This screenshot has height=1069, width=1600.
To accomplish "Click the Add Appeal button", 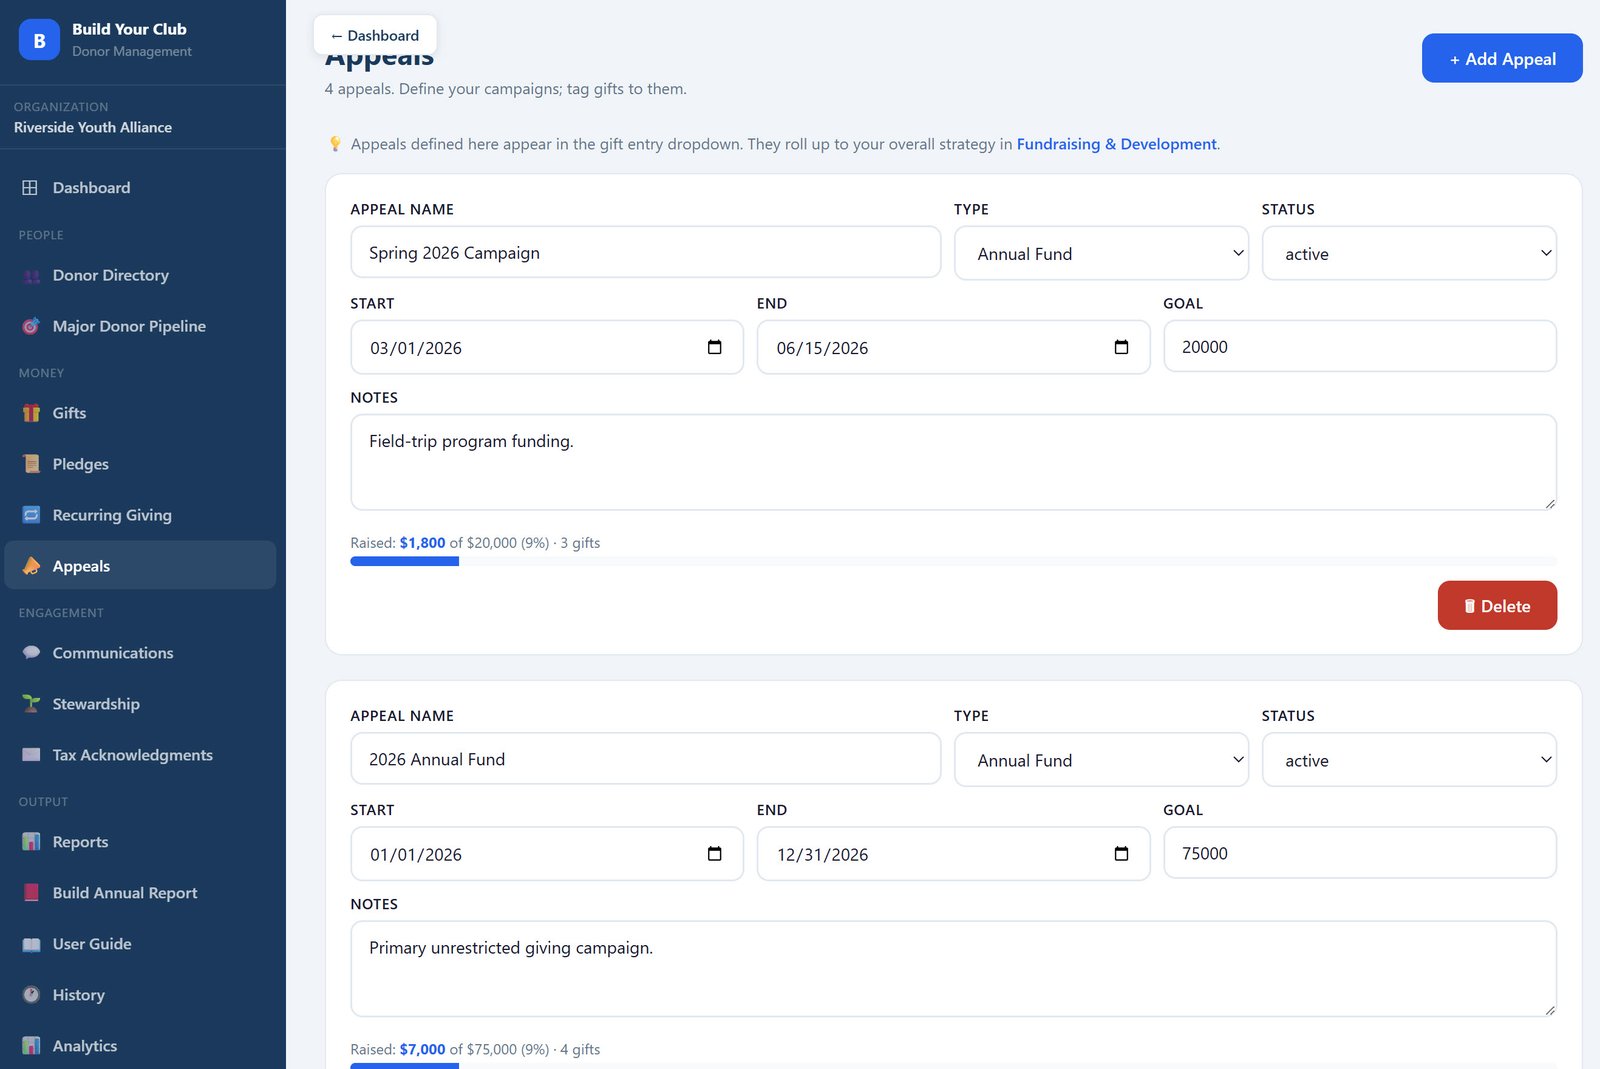I will pos(1502,59).
